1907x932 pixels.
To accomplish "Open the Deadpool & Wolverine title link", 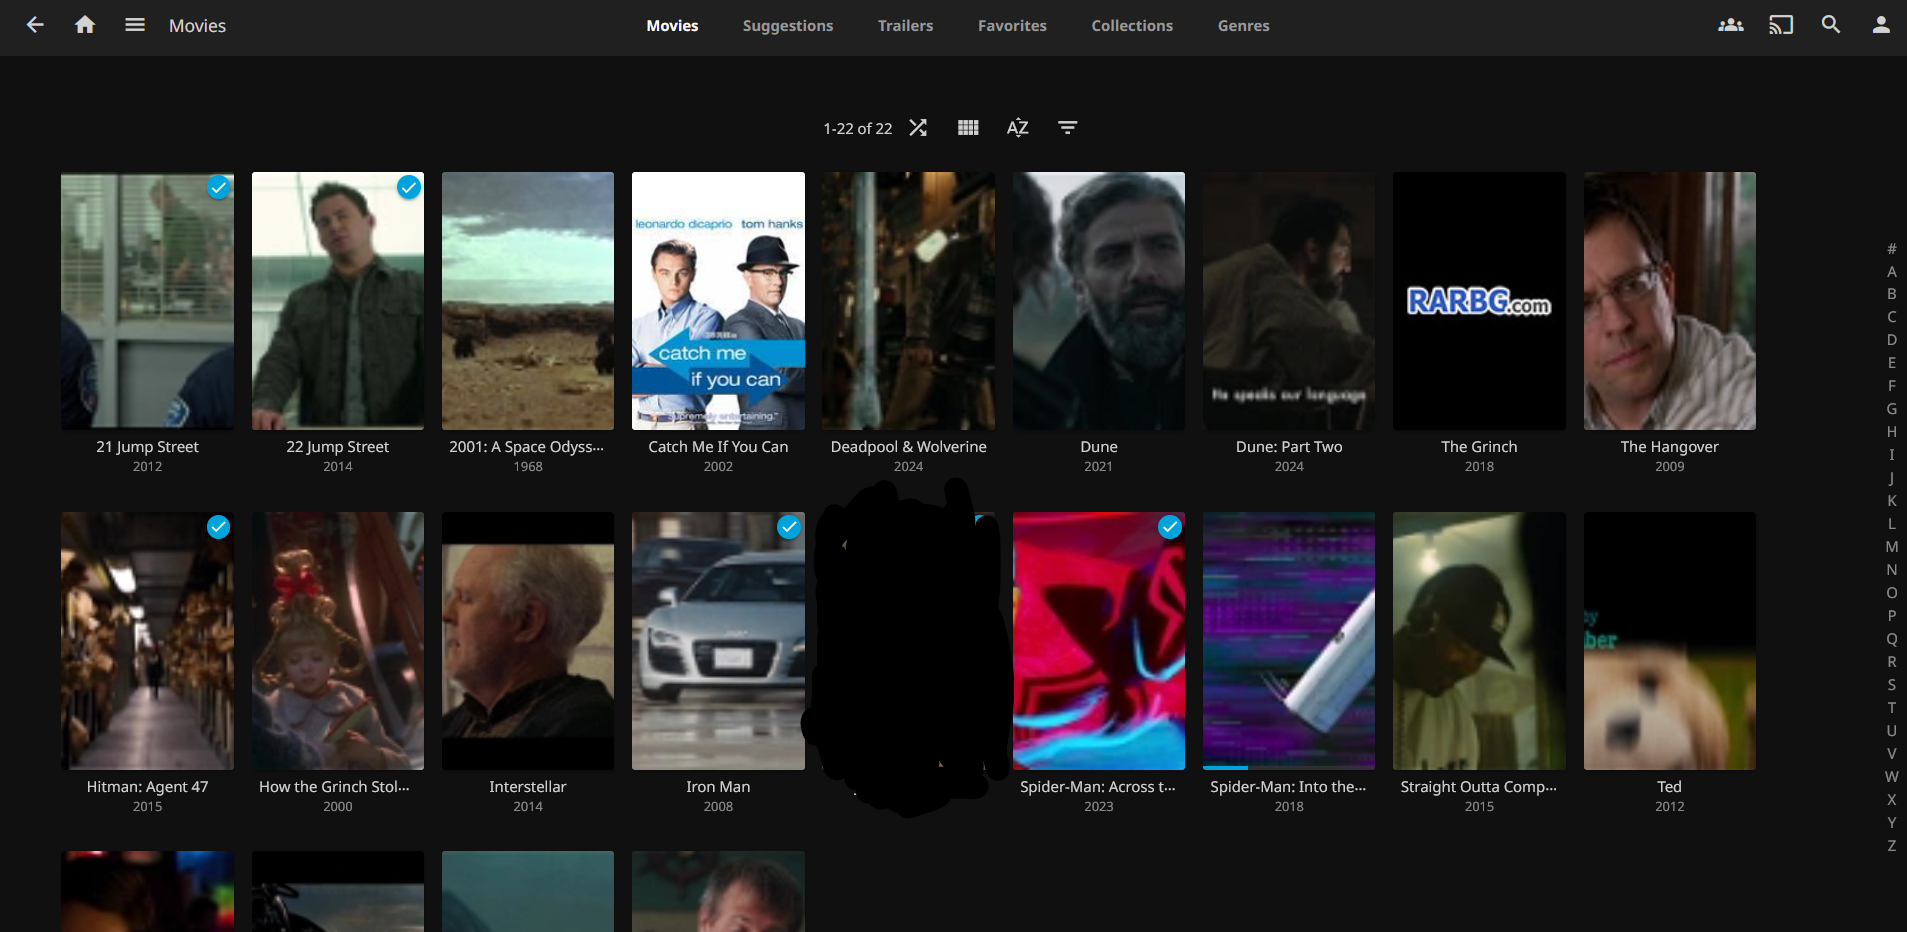I will (x=908, y=447).
